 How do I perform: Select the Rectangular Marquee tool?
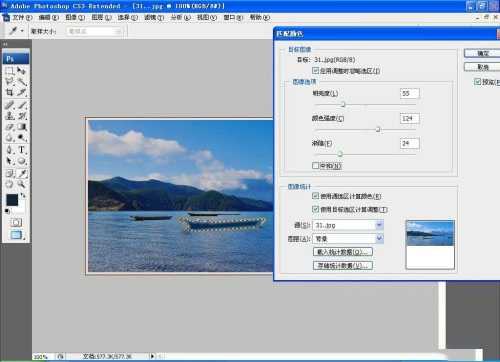pos(10,70)
